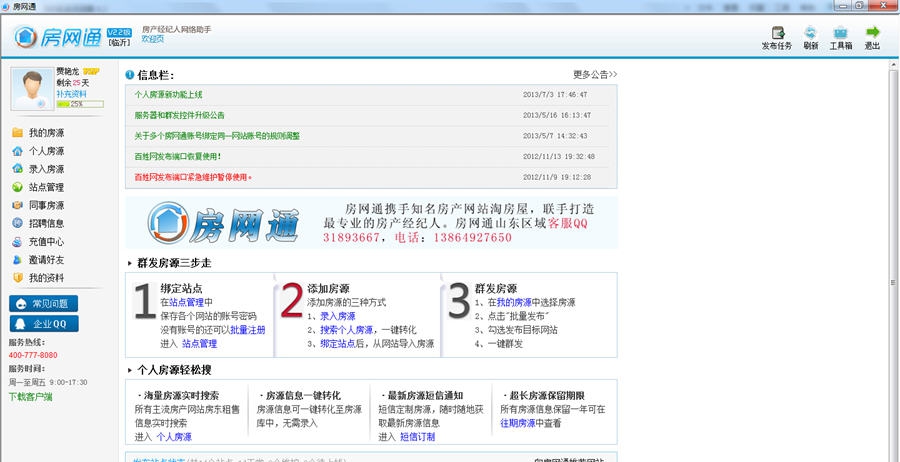The height and width of the screenshot is (462, 900).
Task: Click the VIP badge next to username
Action: coord(92,72)
